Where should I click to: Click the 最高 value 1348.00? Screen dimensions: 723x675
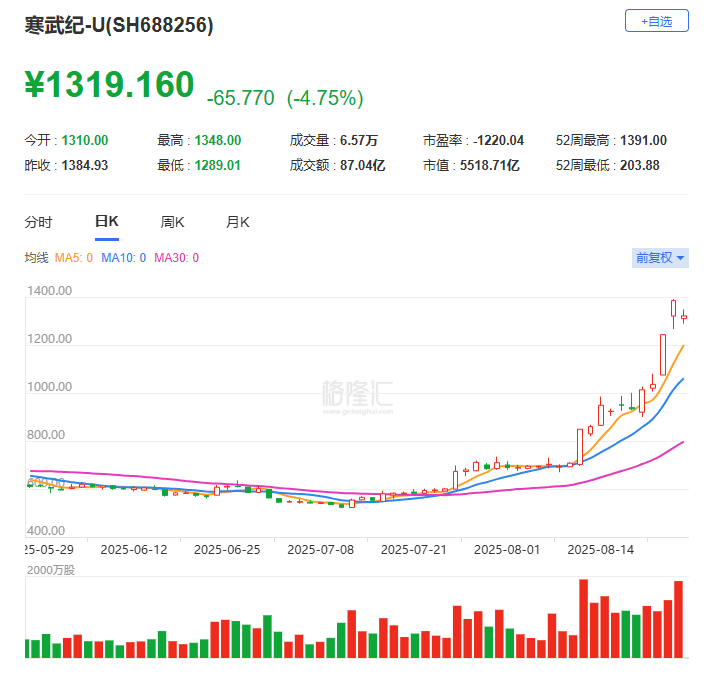pos(218,140)
